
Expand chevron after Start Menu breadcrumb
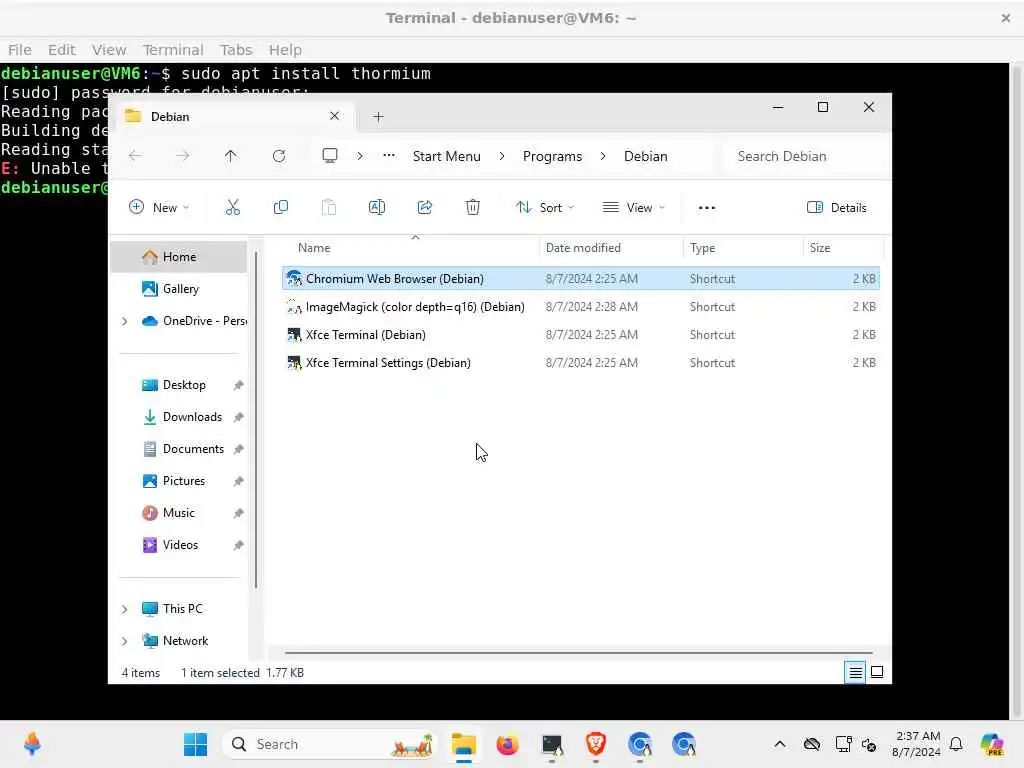tap(502, 156)
